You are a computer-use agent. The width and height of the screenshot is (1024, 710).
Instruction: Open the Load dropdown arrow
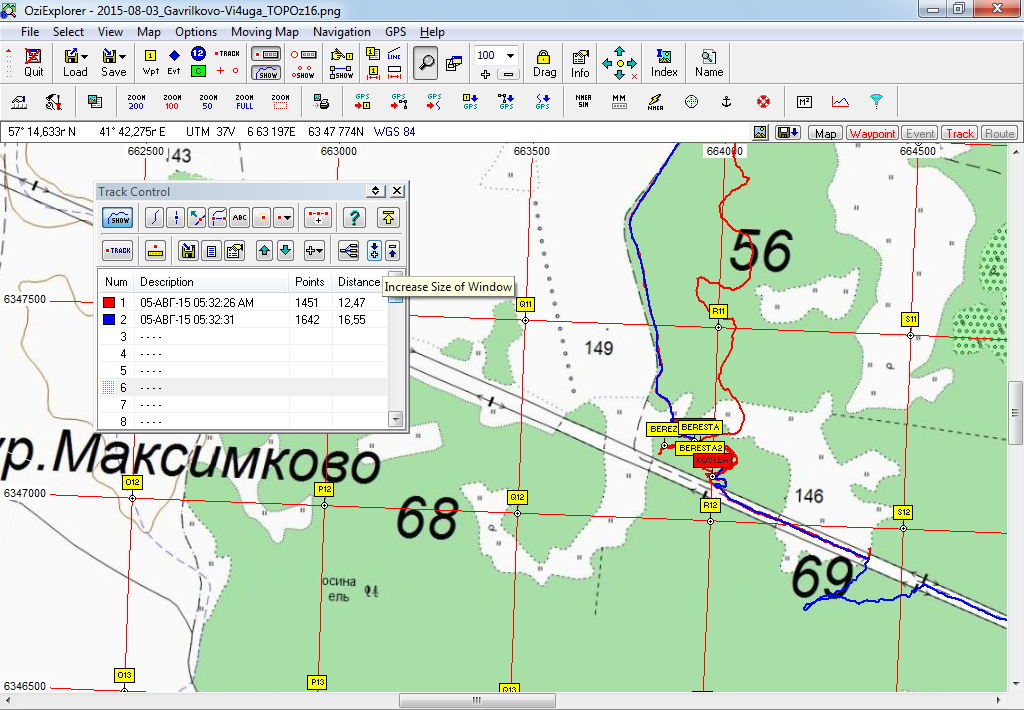85,57
